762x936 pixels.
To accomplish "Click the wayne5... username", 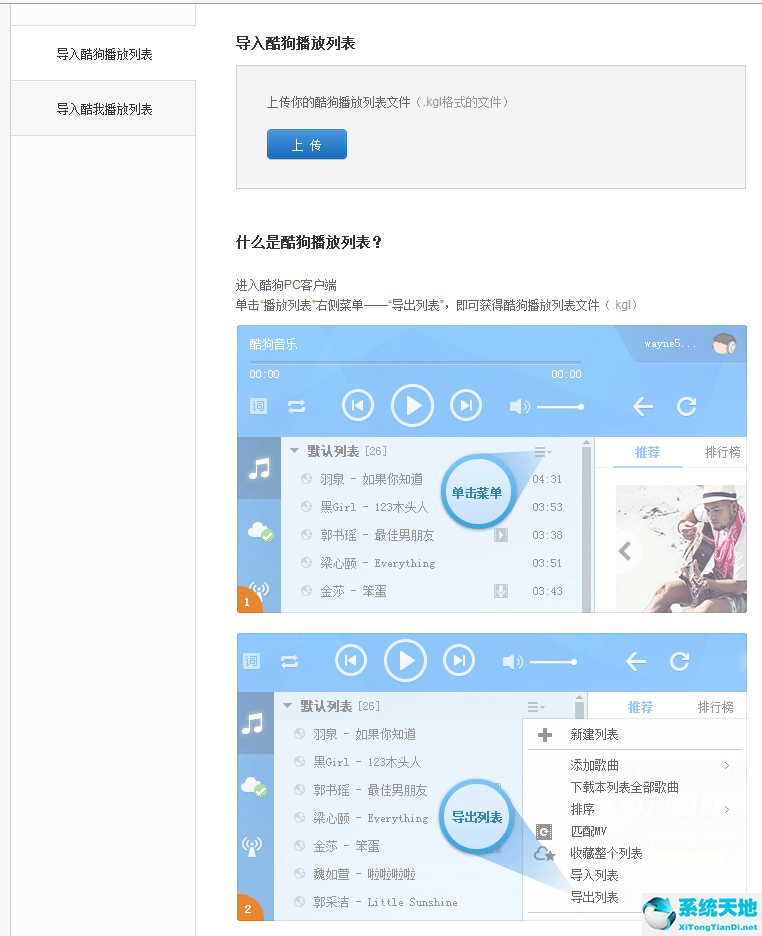I will (x=670, y=344).
